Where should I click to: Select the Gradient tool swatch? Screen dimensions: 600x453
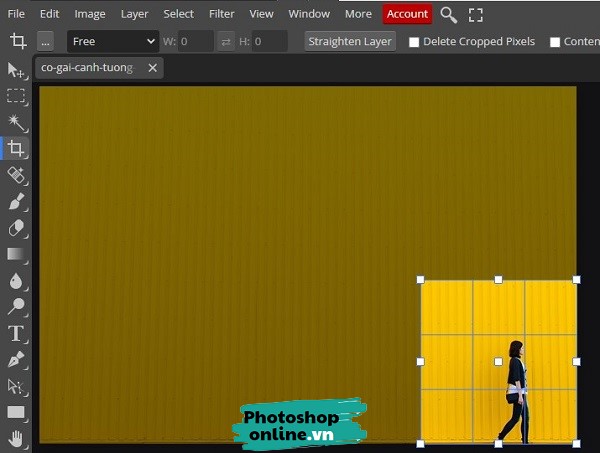click(x=16, y=254)
